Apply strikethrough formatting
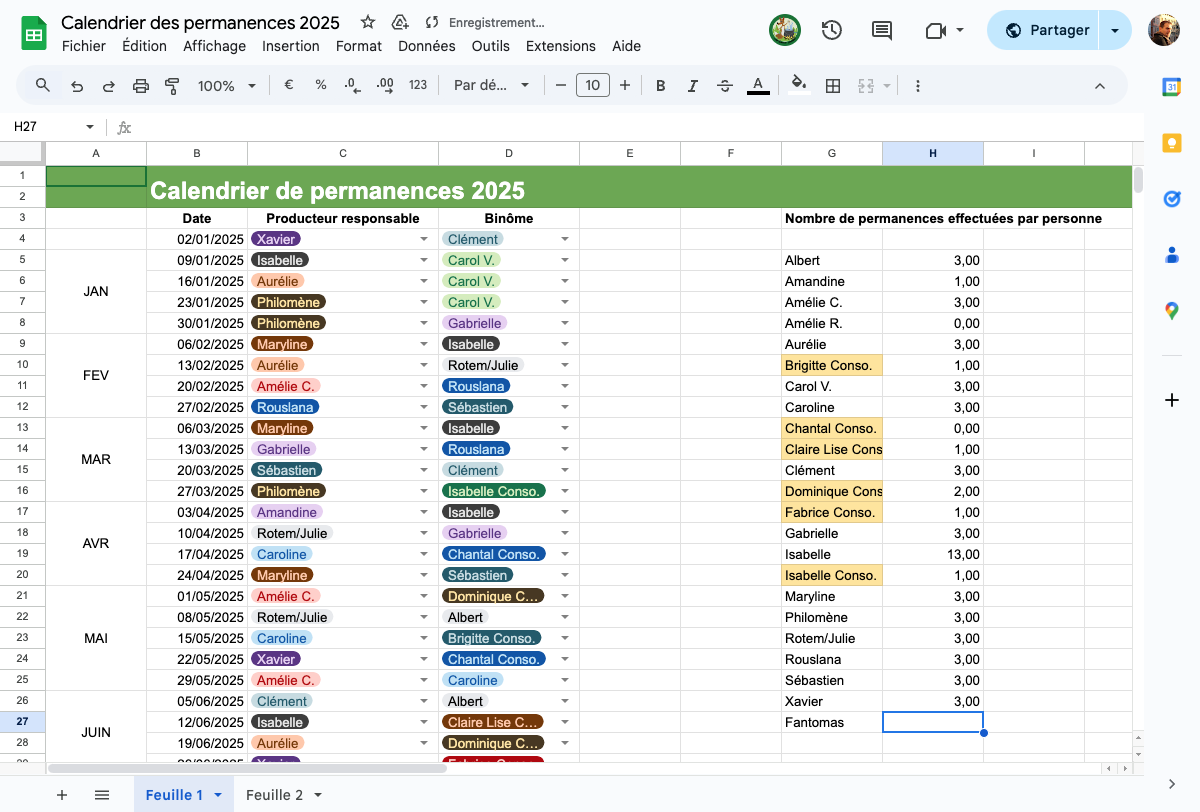This screenshot has height=812, width=1200. click(725, 86)
